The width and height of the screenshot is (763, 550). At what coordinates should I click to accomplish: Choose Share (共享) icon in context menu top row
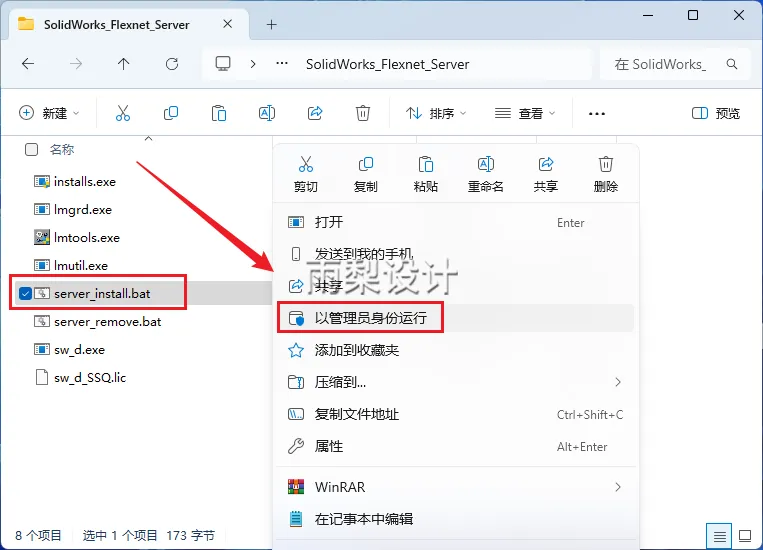tap(545, 174)
